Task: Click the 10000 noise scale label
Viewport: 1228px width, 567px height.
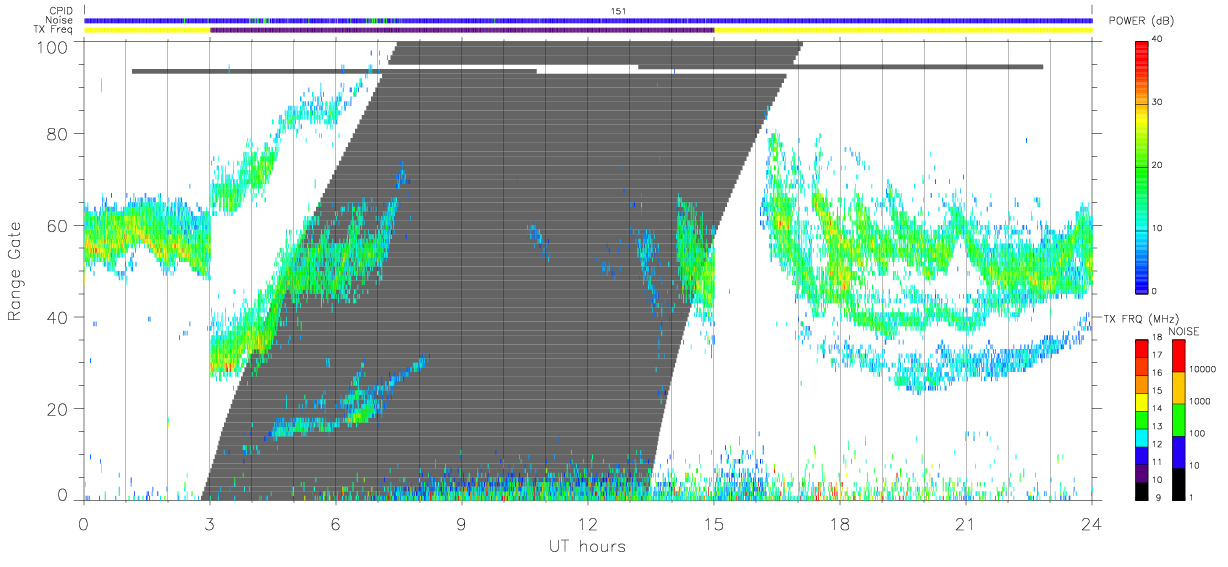Action: (x=1203, y=369)
